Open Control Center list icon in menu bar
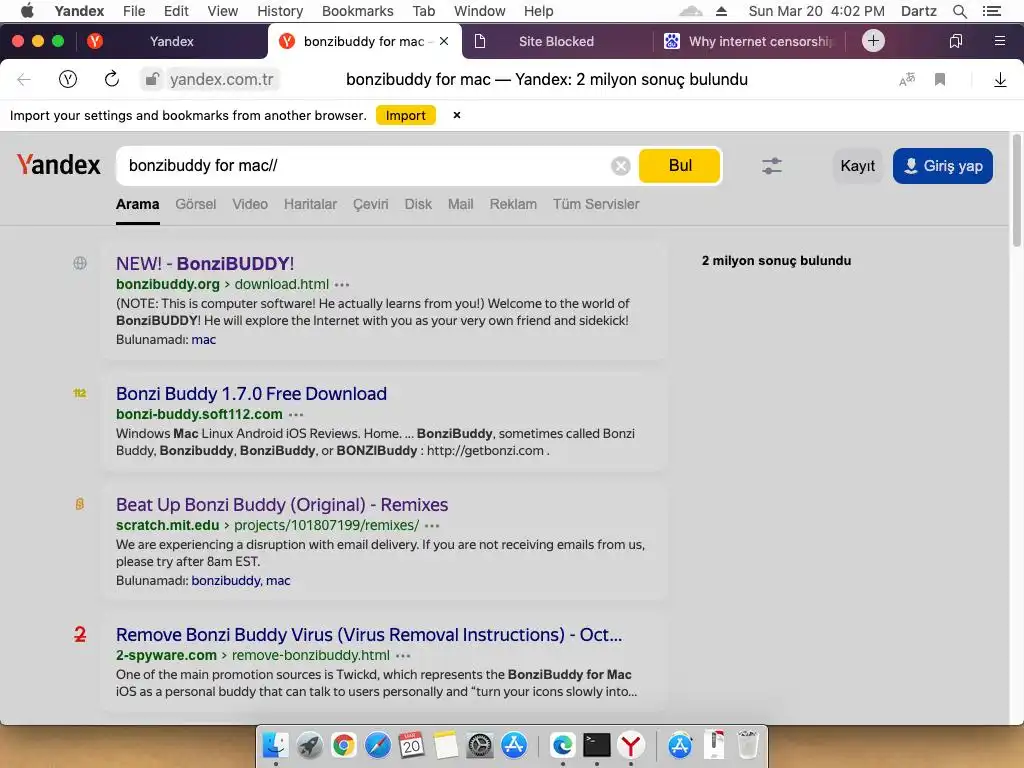Viewport: 1024px width, 768px height. pos(991,11)
